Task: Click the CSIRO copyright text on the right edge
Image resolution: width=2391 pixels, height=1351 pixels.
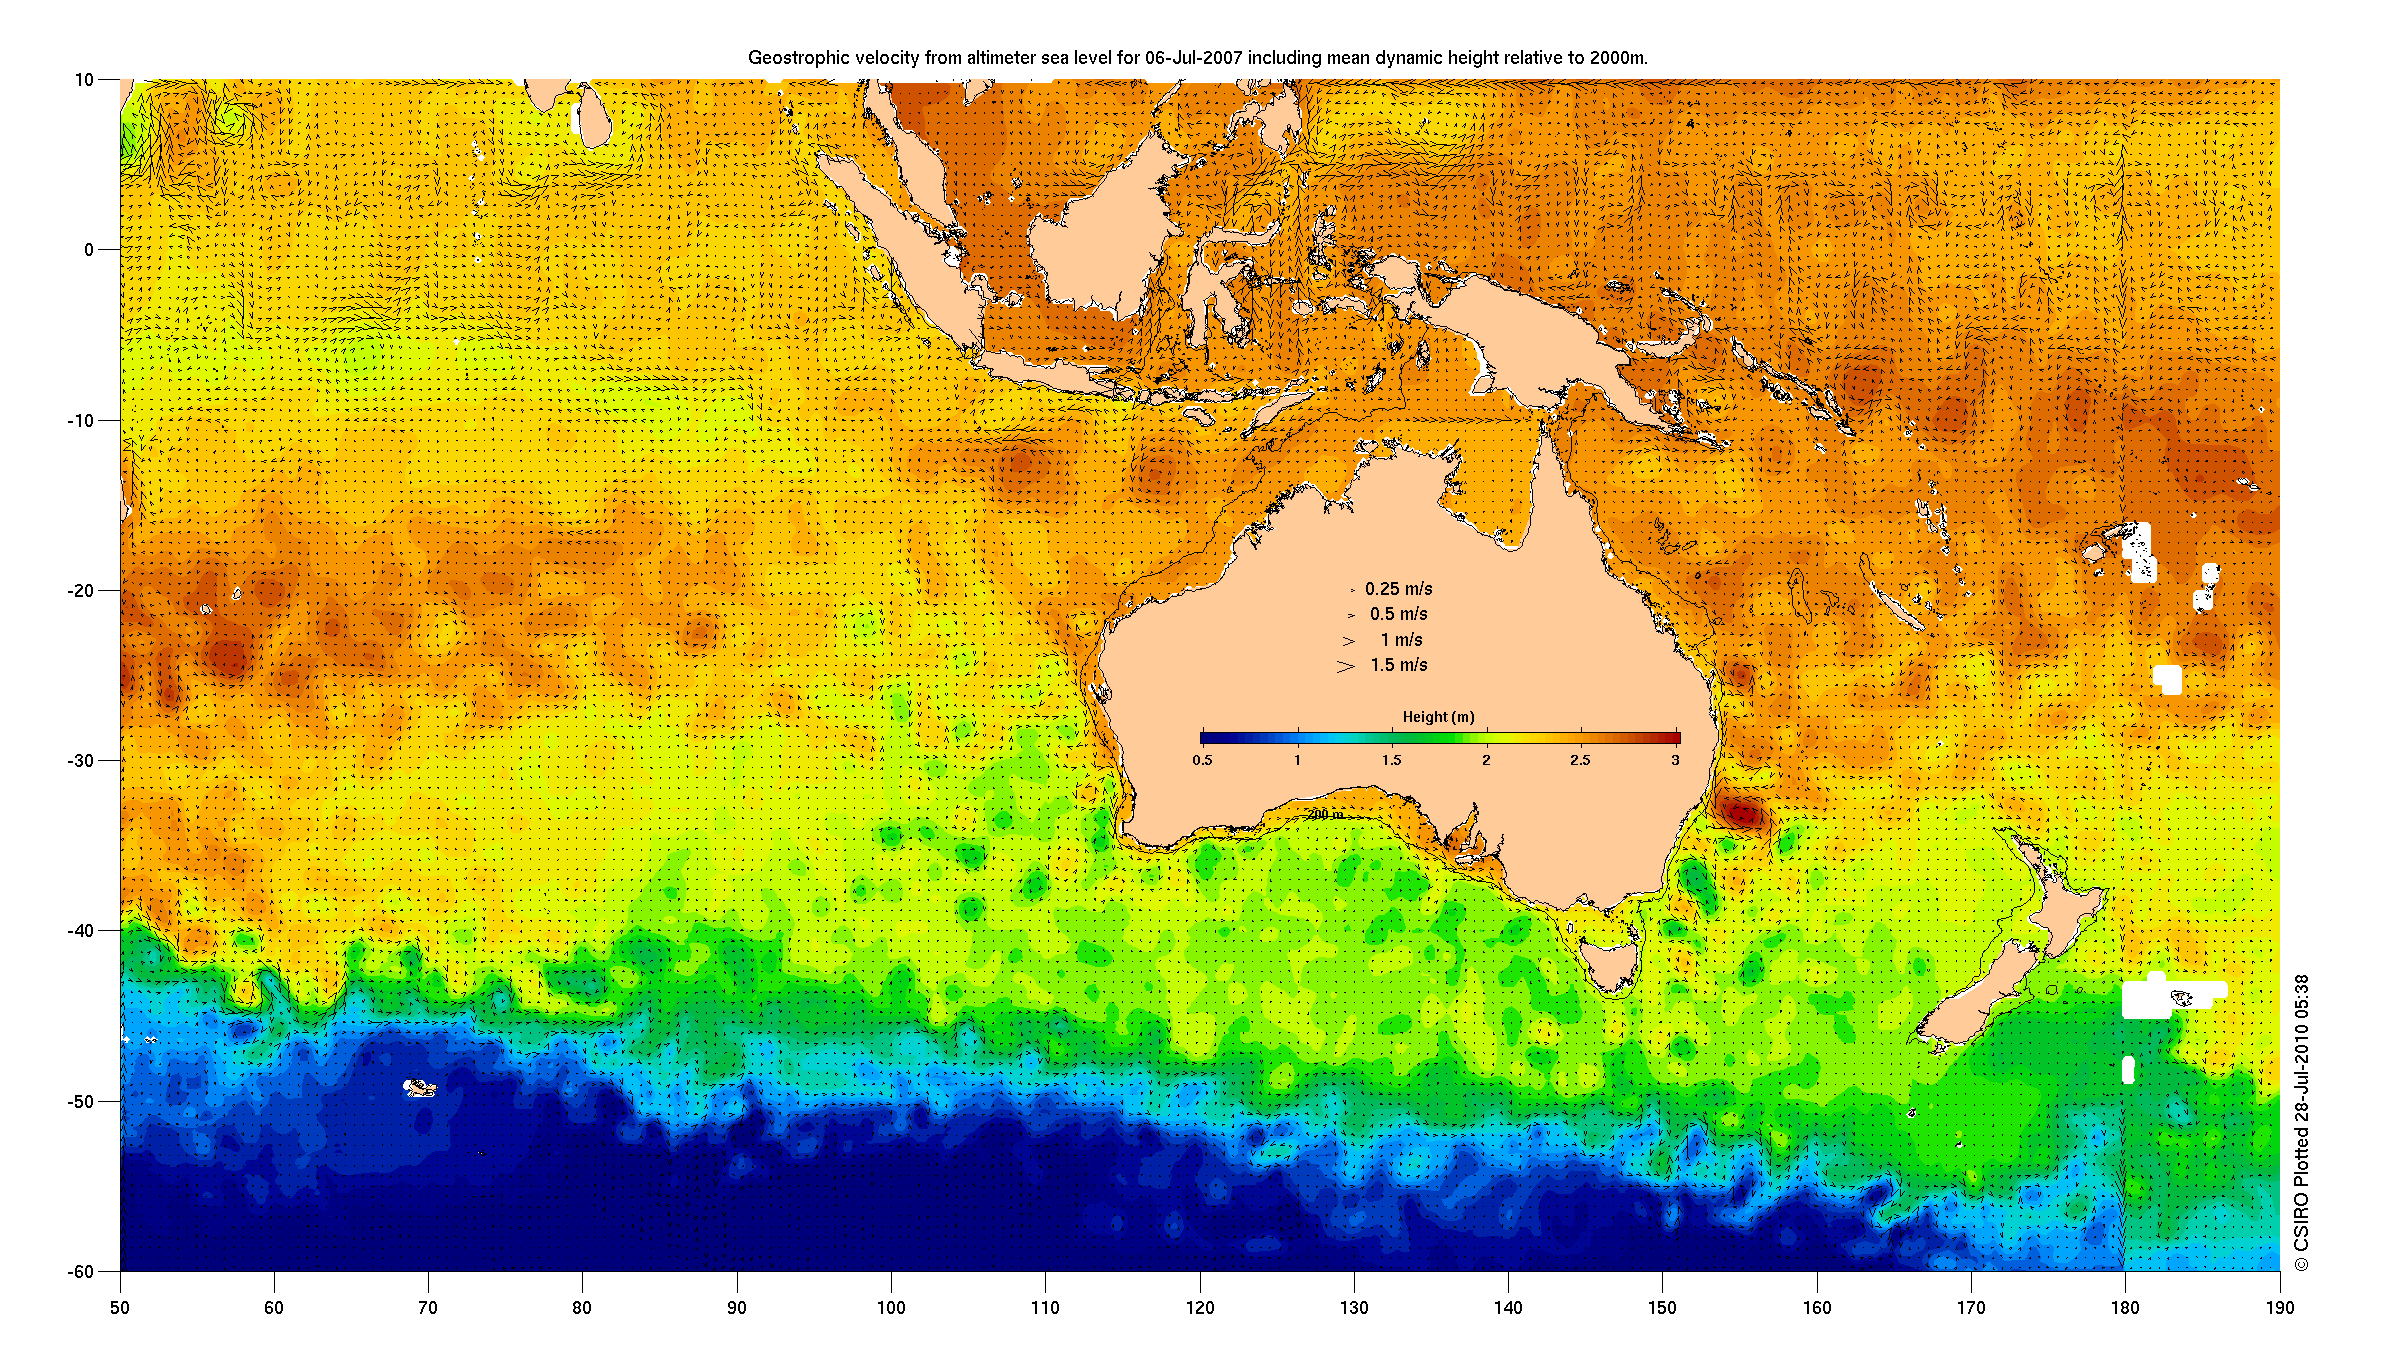Action: 2302,1123
